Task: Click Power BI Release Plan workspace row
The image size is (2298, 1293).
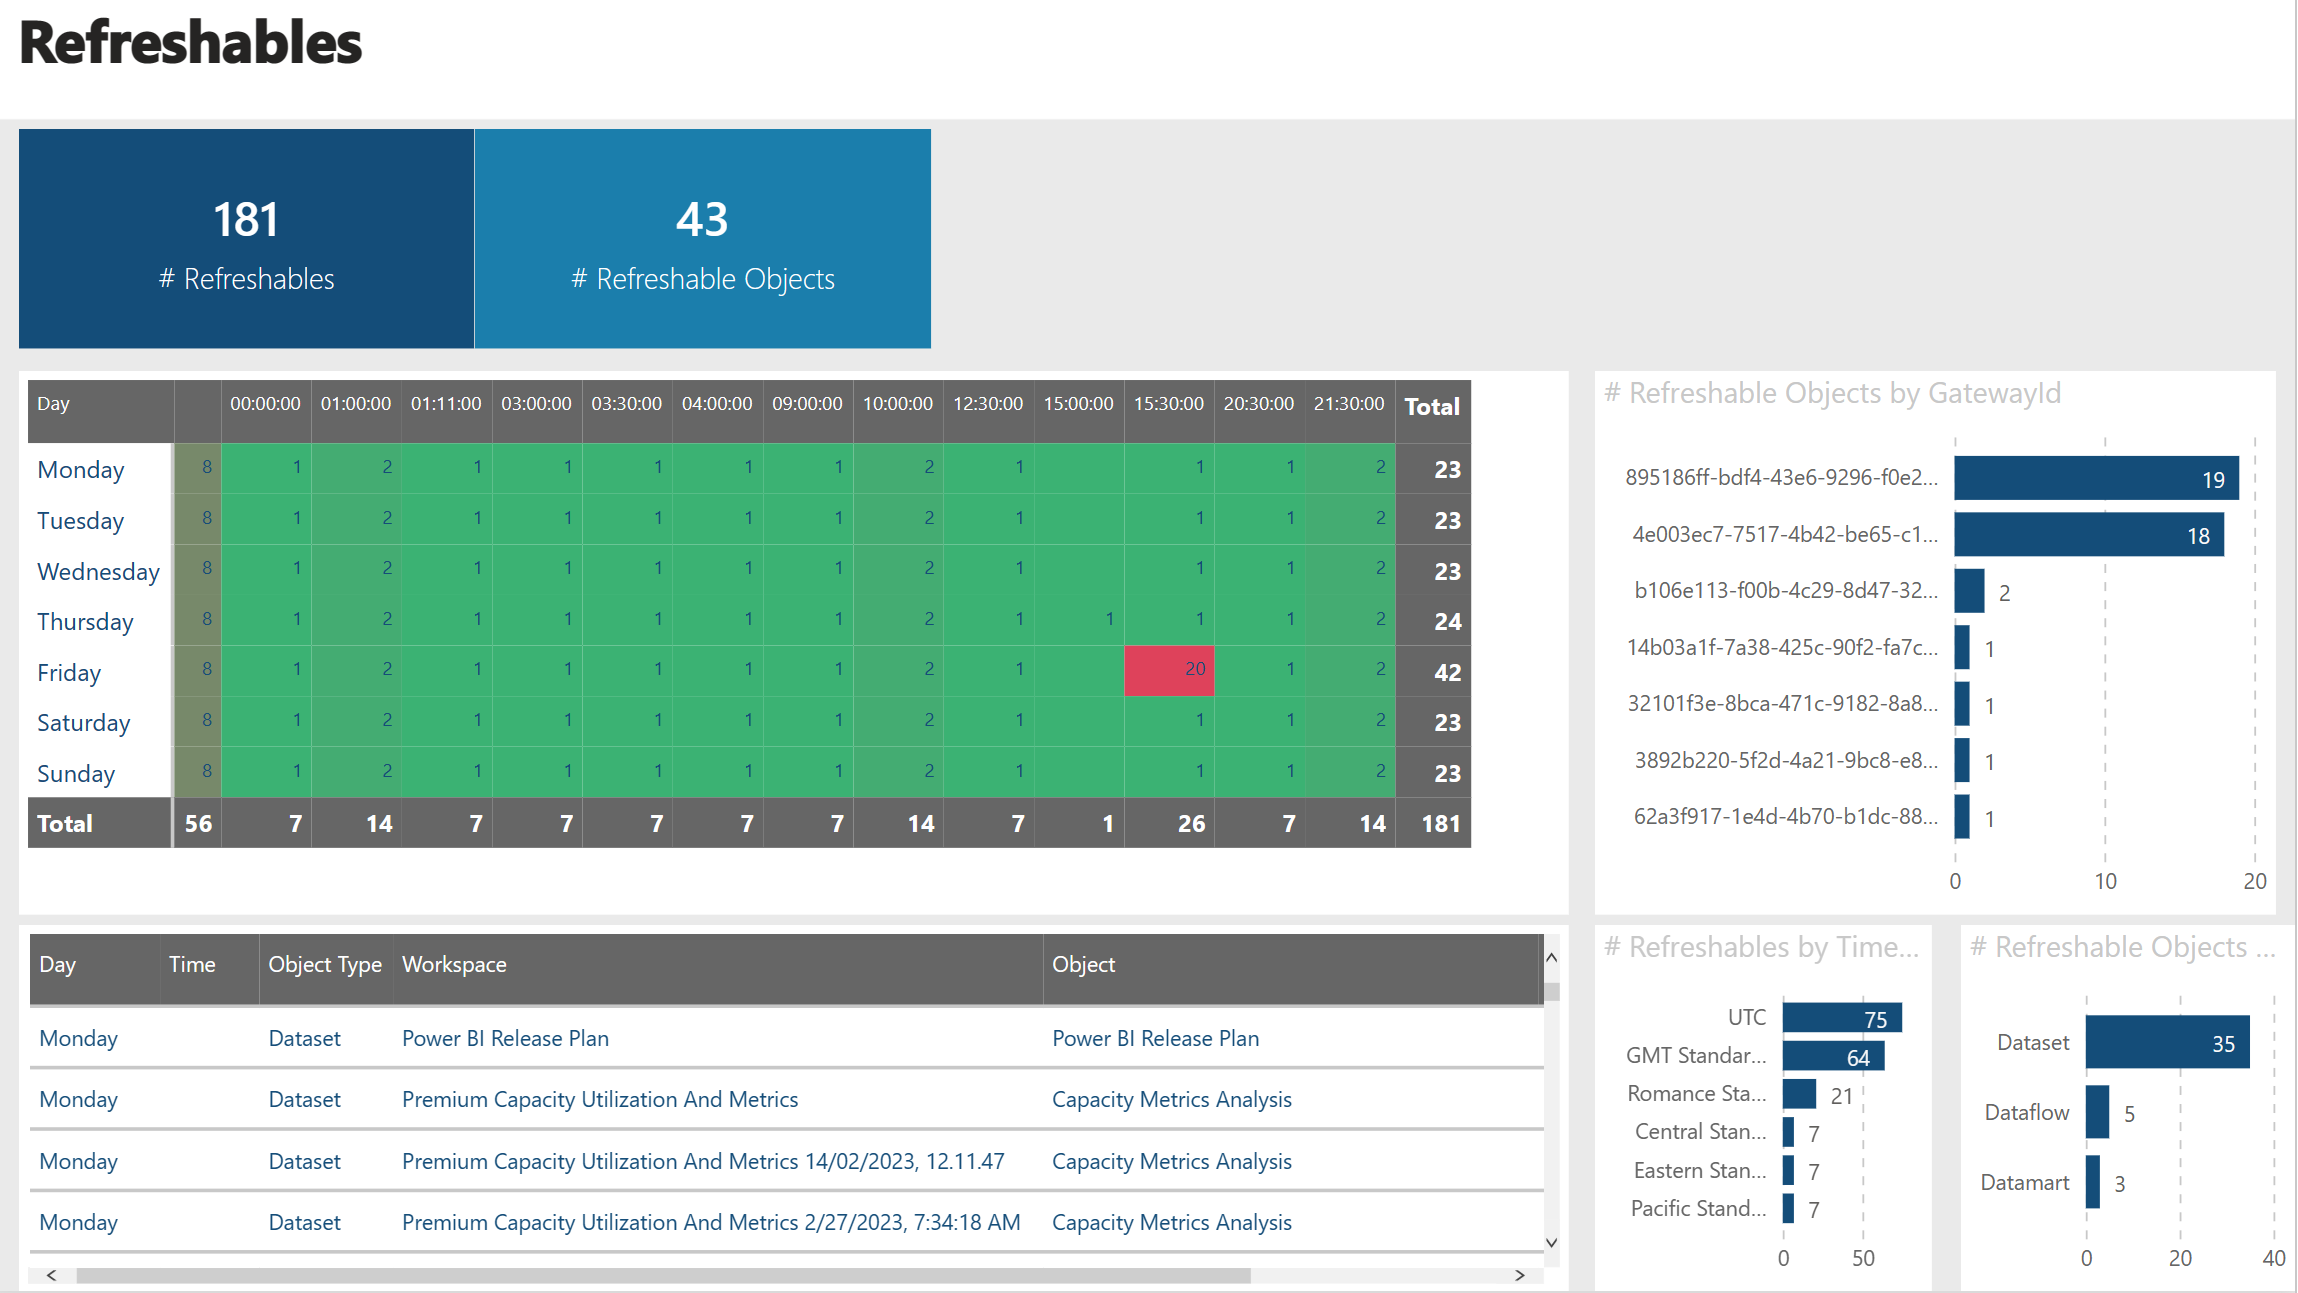Action: pos(505,1039)
